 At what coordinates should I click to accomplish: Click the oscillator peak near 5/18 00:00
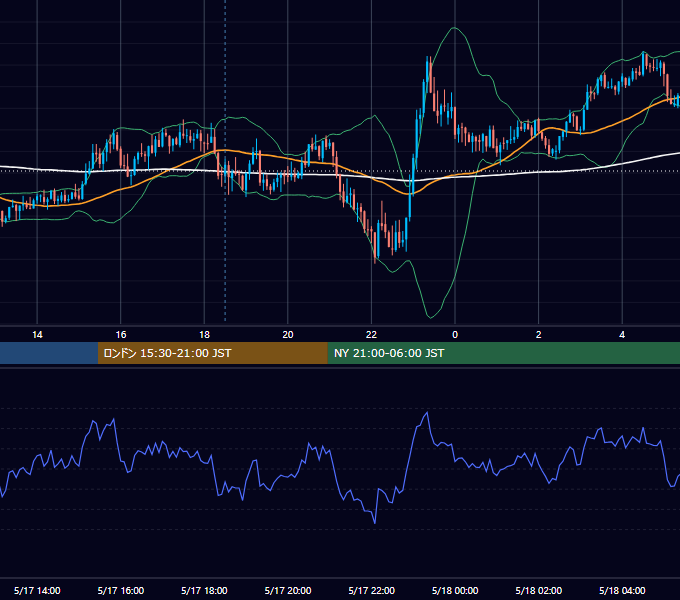click(428, 413)
